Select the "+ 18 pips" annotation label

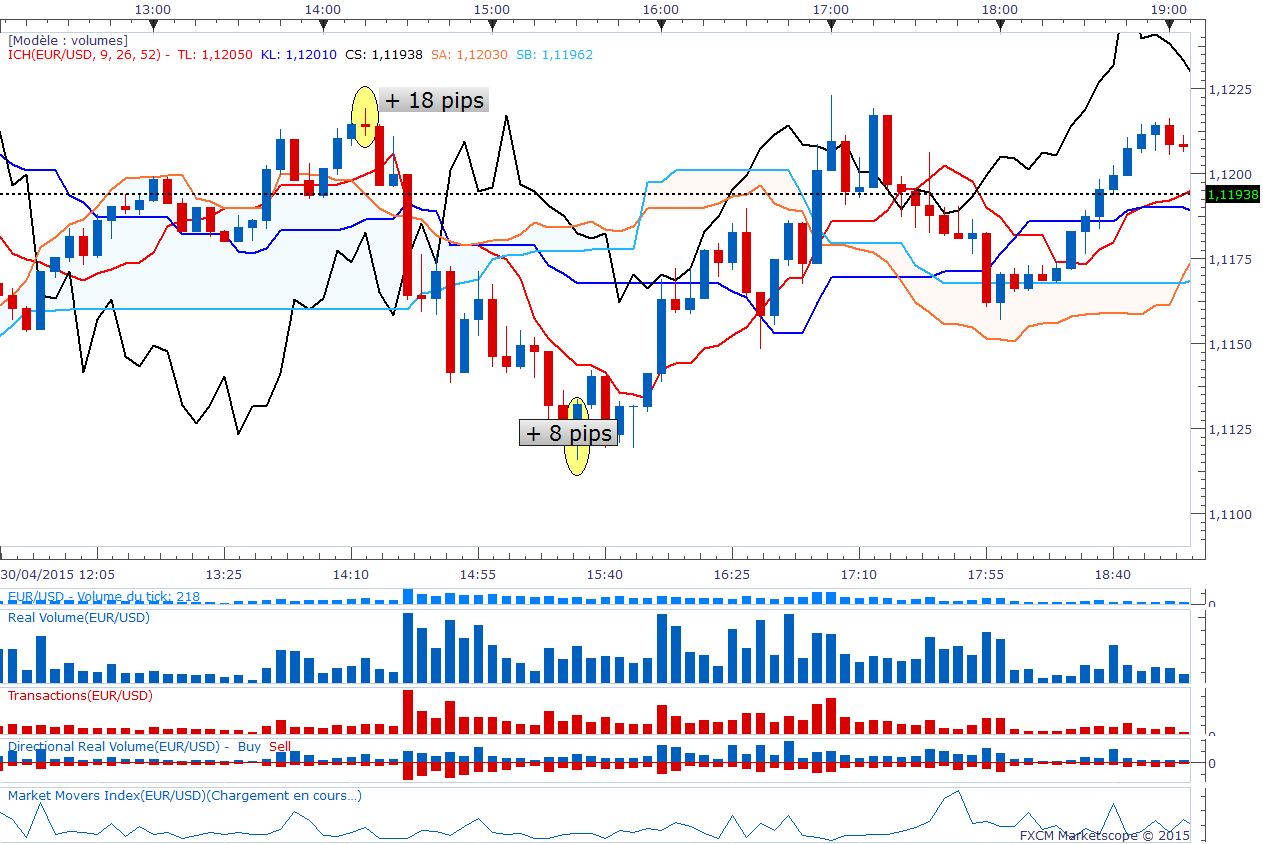point(434,101)
